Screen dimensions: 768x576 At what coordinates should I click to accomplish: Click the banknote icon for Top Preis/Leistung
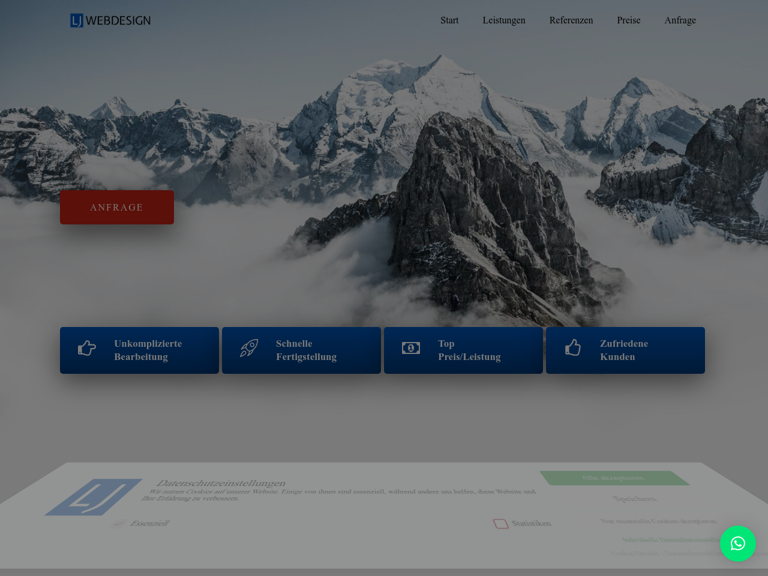pyautogui.click(x=411, y=348)
